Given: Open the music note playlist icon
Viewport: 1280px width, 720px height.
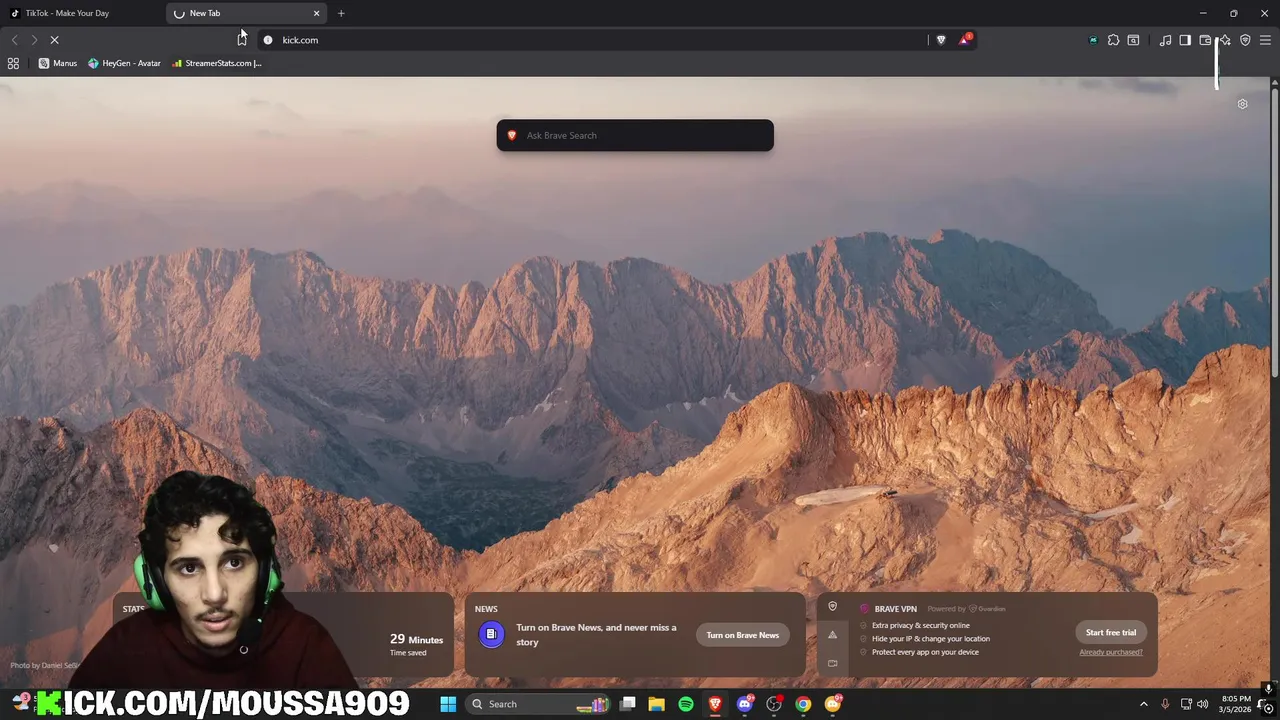Looking at the screenshot, I should 1165,40.
